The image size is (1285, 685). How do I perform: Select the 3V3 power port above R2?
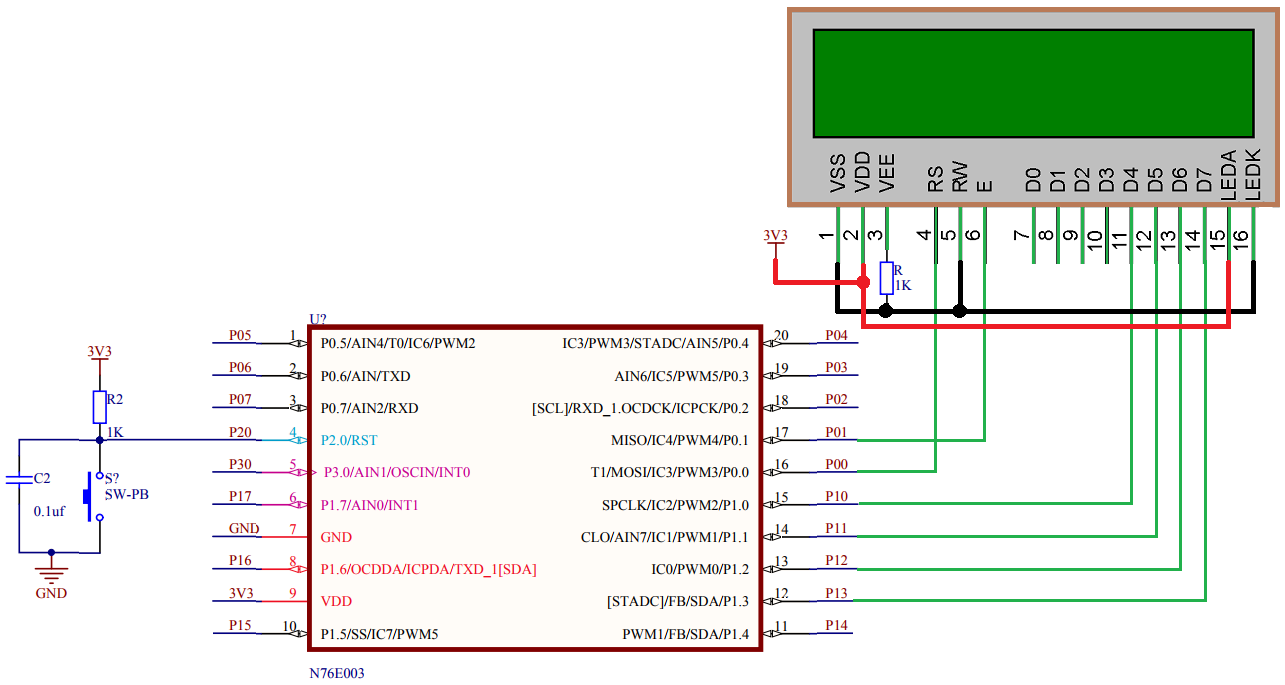(99, 352)
